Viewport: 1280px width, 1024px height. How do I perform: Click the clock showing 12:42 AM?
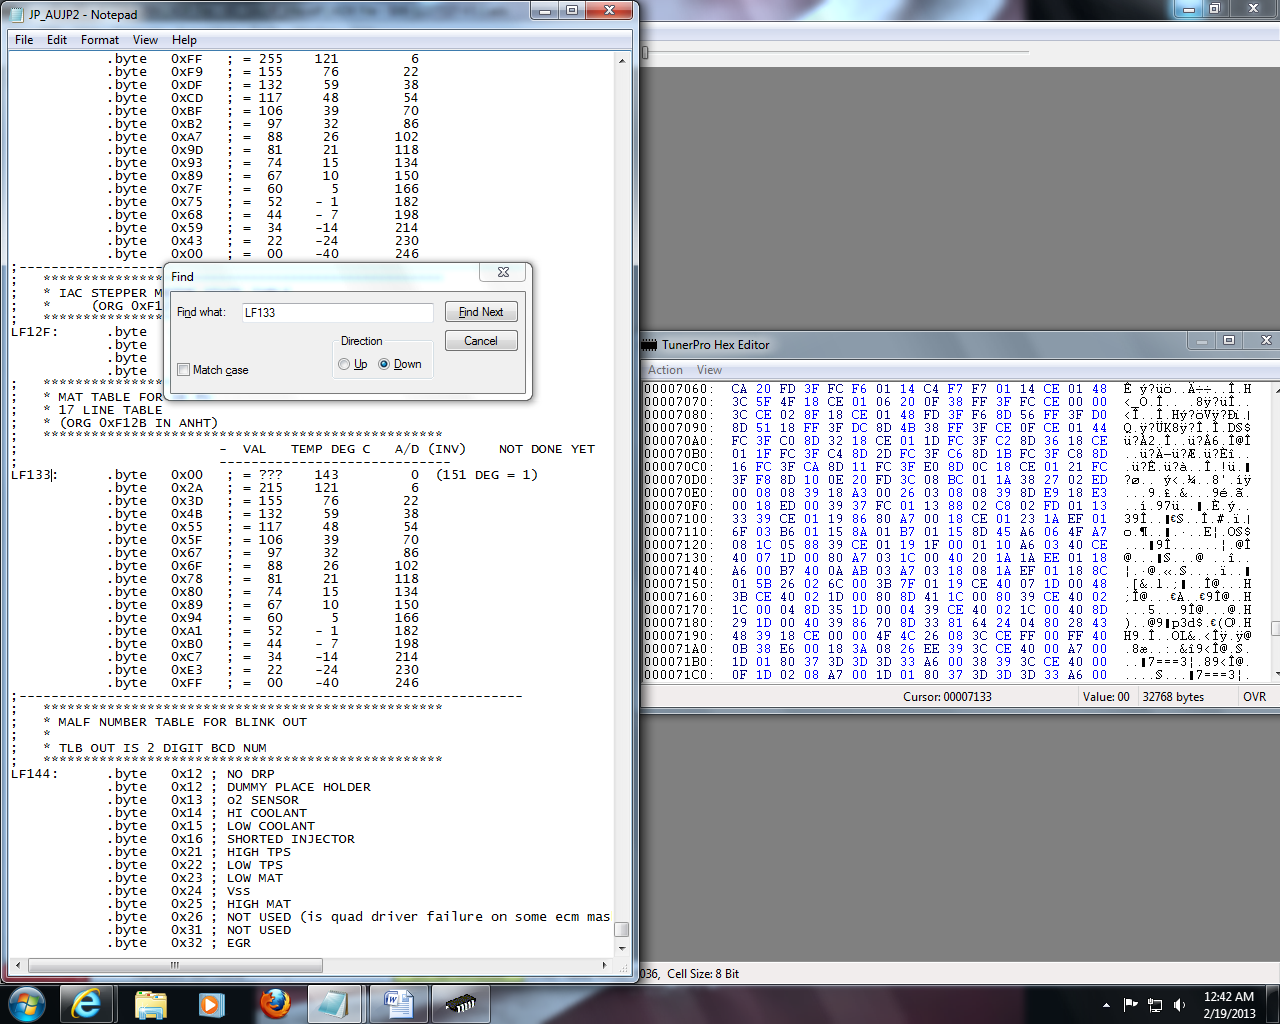click(x=1229, y=997)
